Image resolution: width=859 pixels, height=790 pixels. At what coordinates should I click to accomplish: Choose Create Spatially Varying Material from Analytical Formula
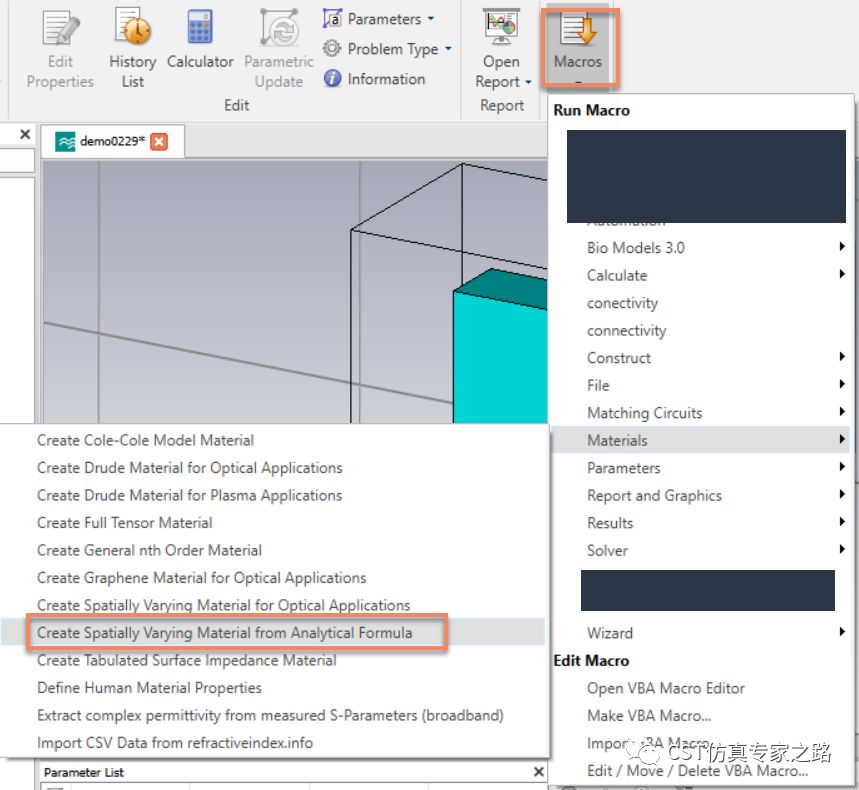tap(224, 633)
